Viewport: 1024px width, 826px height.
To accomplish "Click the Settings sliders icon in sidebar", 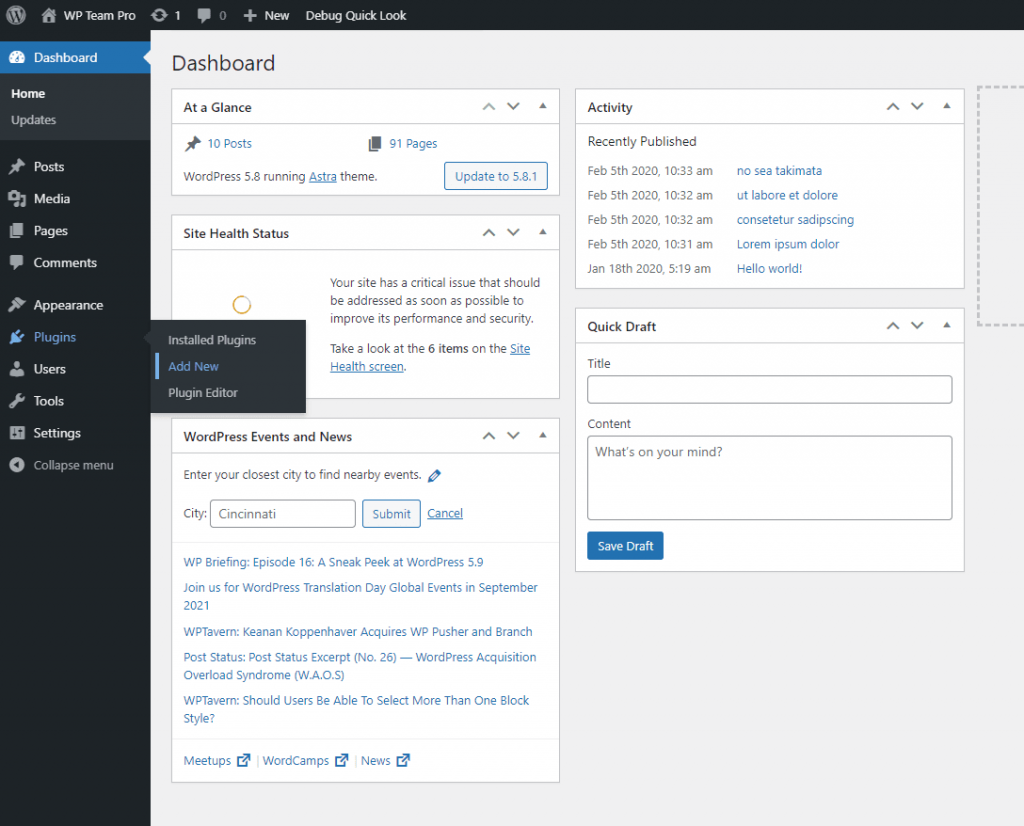I will pos(17,433).
